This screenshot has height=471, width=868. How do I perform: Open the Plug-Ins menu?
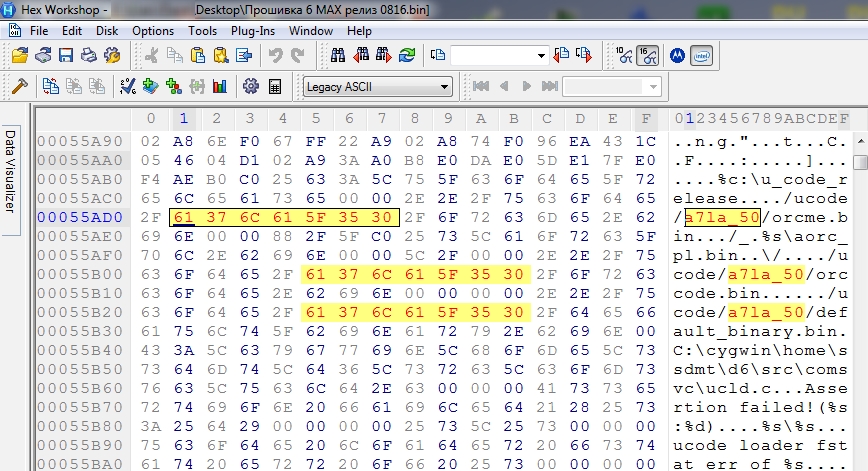(x=252, y=31)
